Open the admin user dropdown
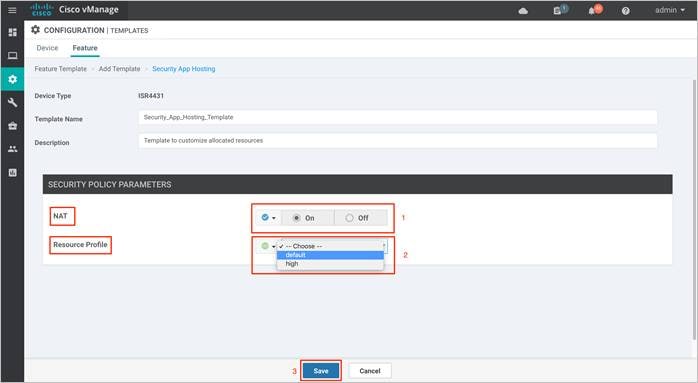 (670, 10)
